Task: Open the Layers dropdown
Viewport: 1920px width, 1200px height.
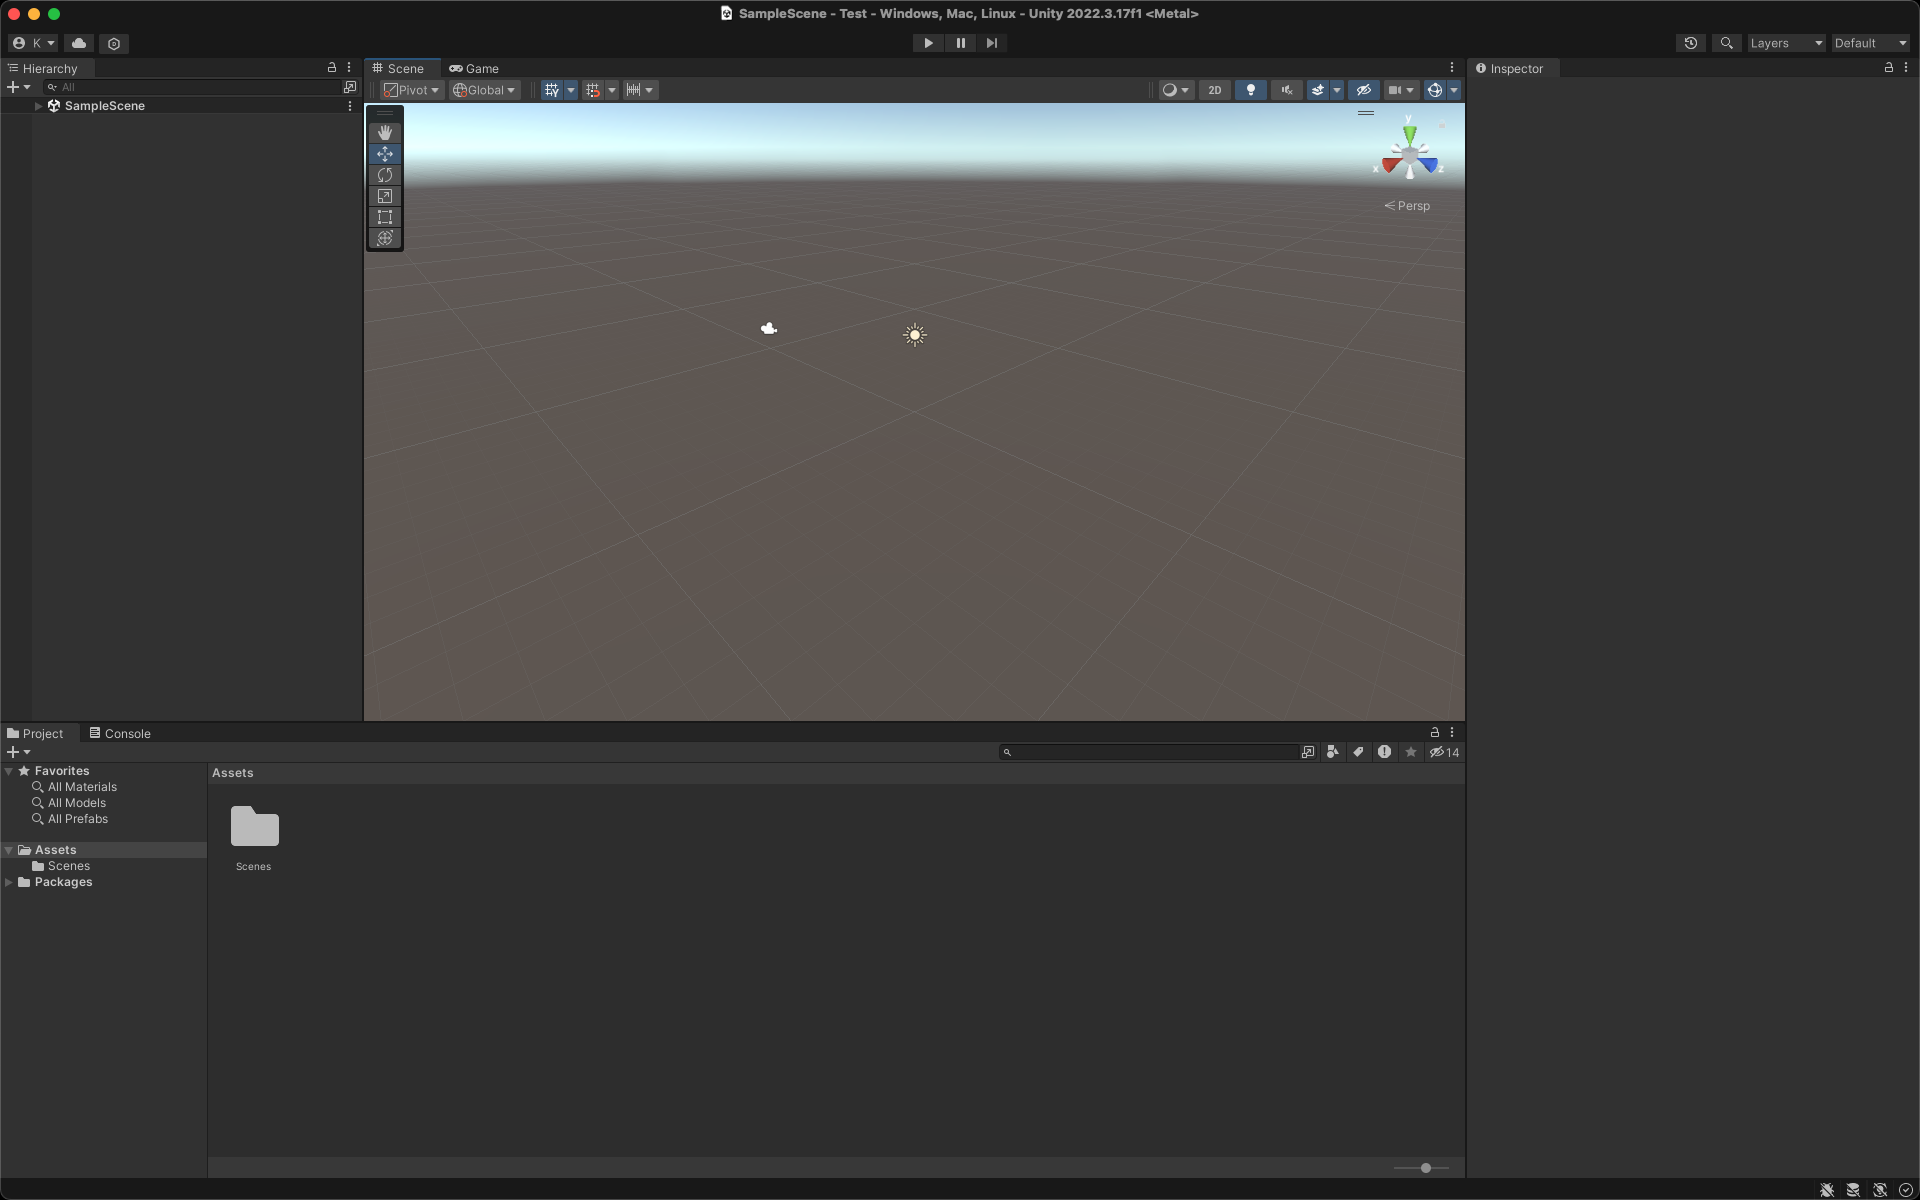Action: (1786, 43)
